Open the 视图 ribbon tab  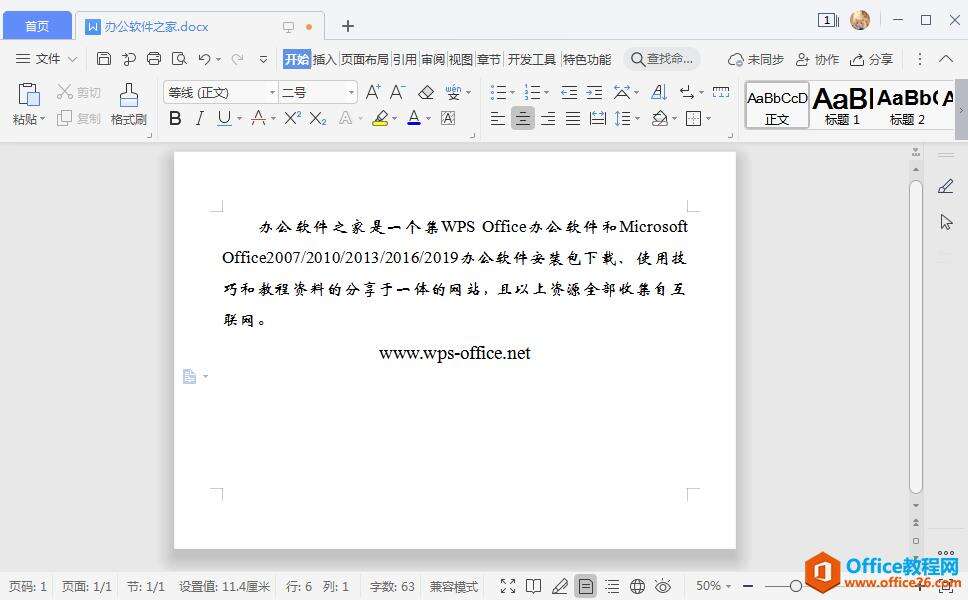(460, 59)
